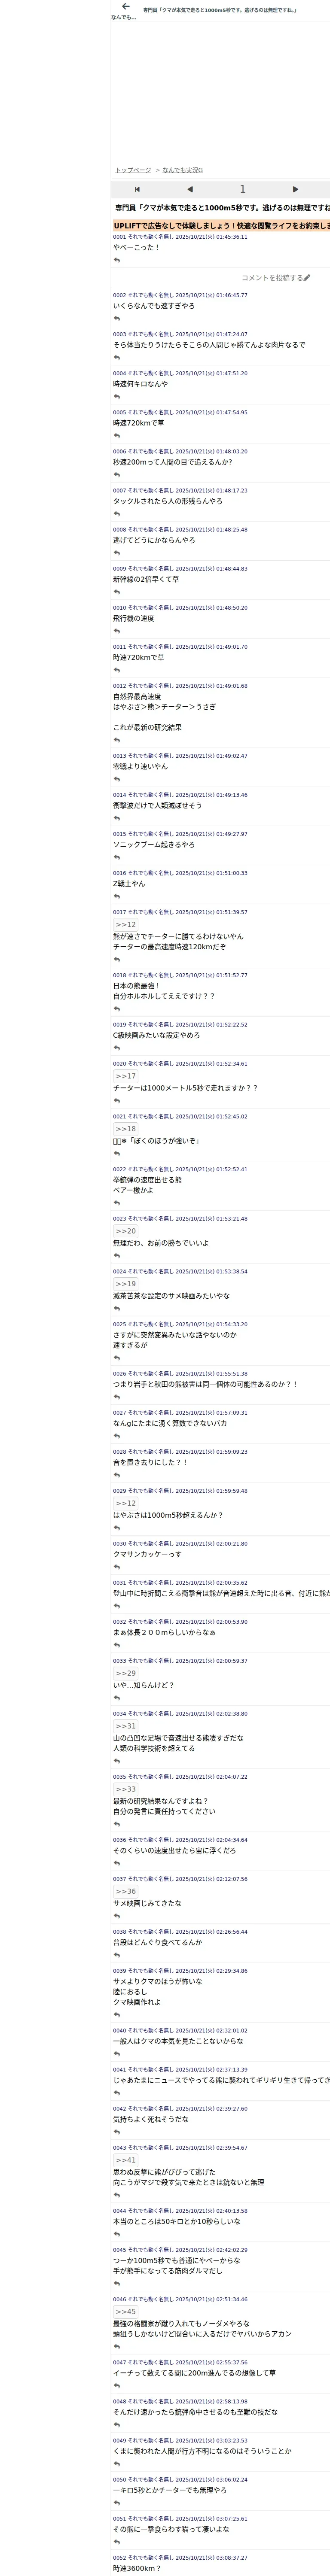Click reply arrow under post 0012
Screen dimensions: 330x2576
point(117,740)
